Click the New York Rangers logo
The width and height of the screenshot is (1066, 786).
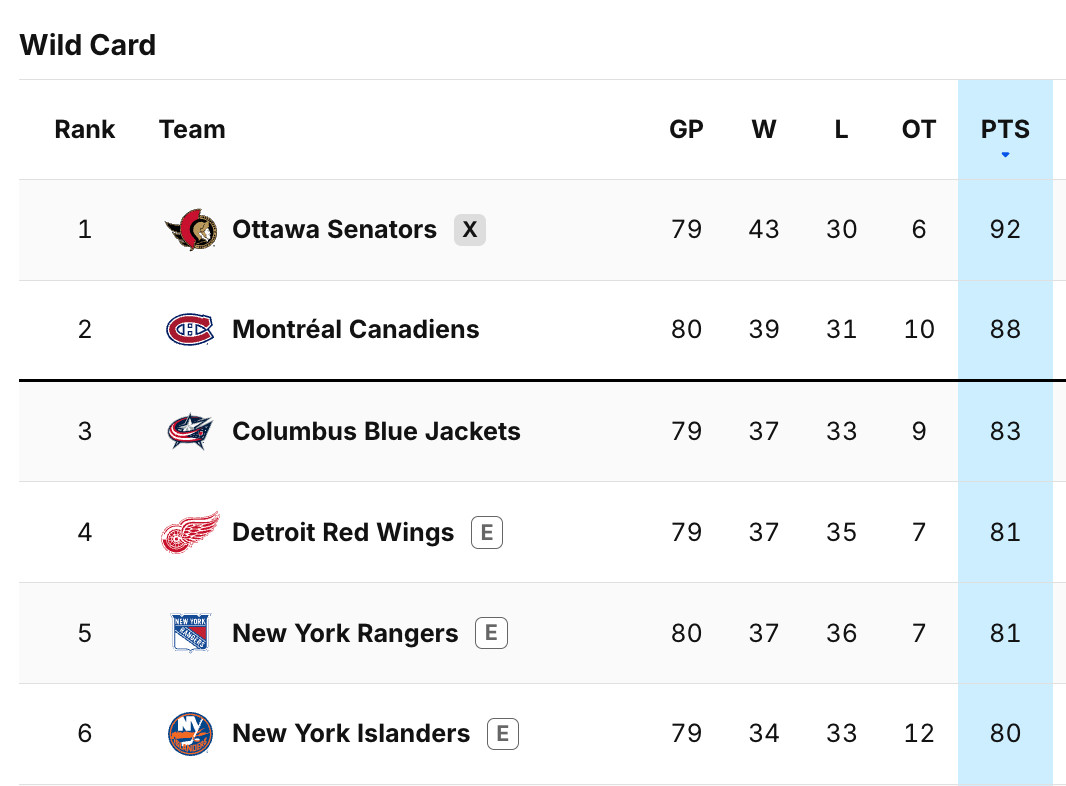click(x=190, y=633)
